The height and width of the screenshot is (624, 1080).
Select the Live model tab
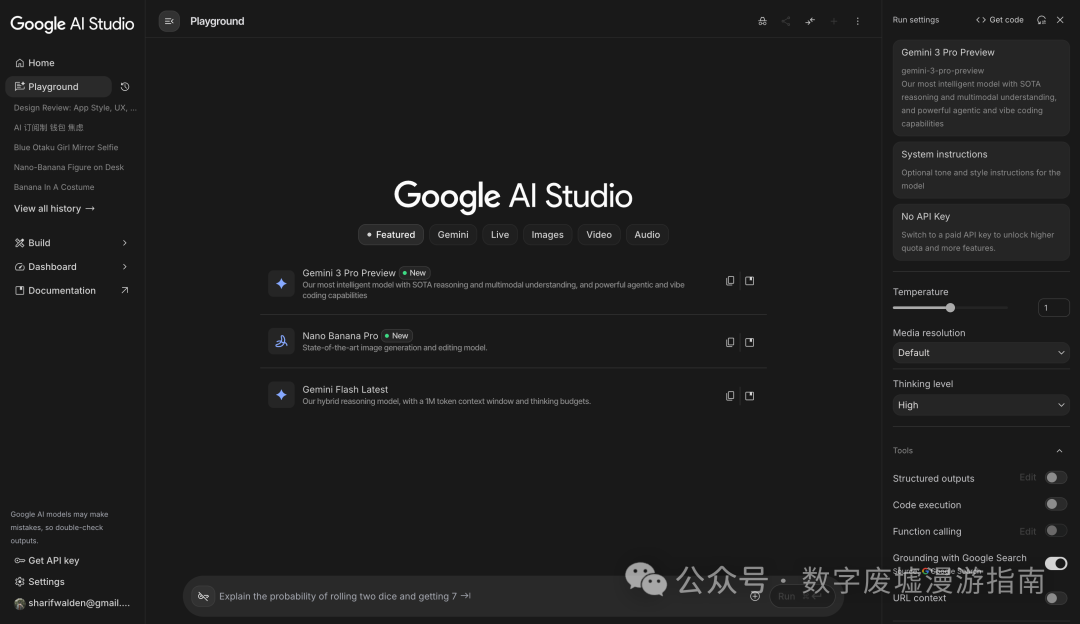[500, 235]
